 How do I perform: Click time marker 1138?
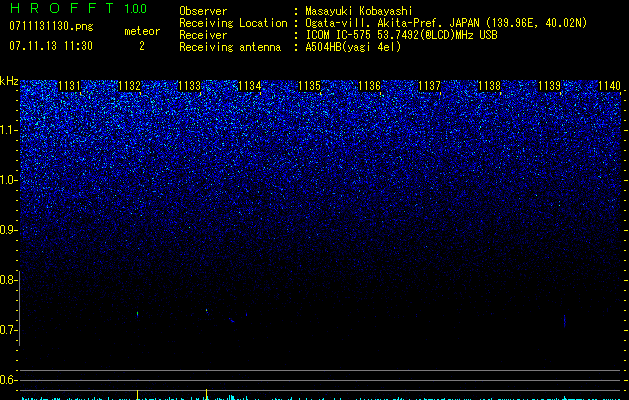[489, 86]
